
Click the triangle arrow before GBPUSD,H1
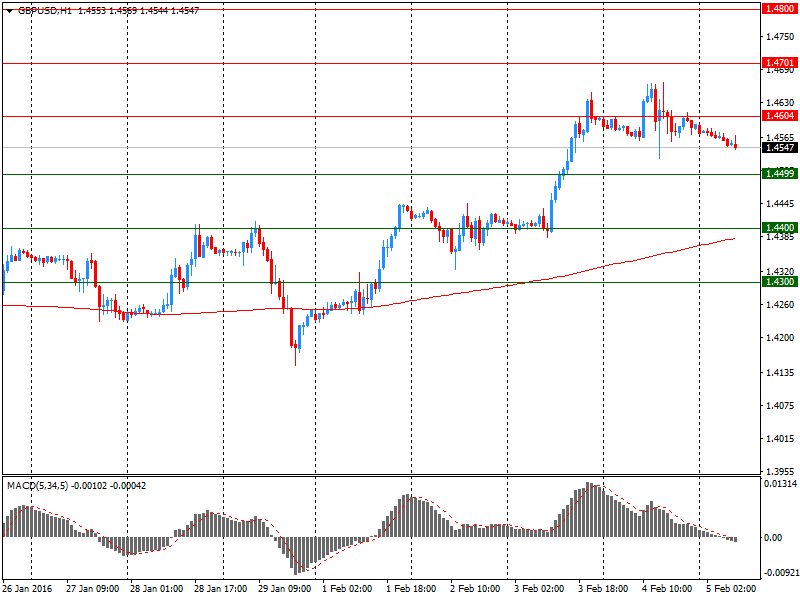[x=10, y=11]
